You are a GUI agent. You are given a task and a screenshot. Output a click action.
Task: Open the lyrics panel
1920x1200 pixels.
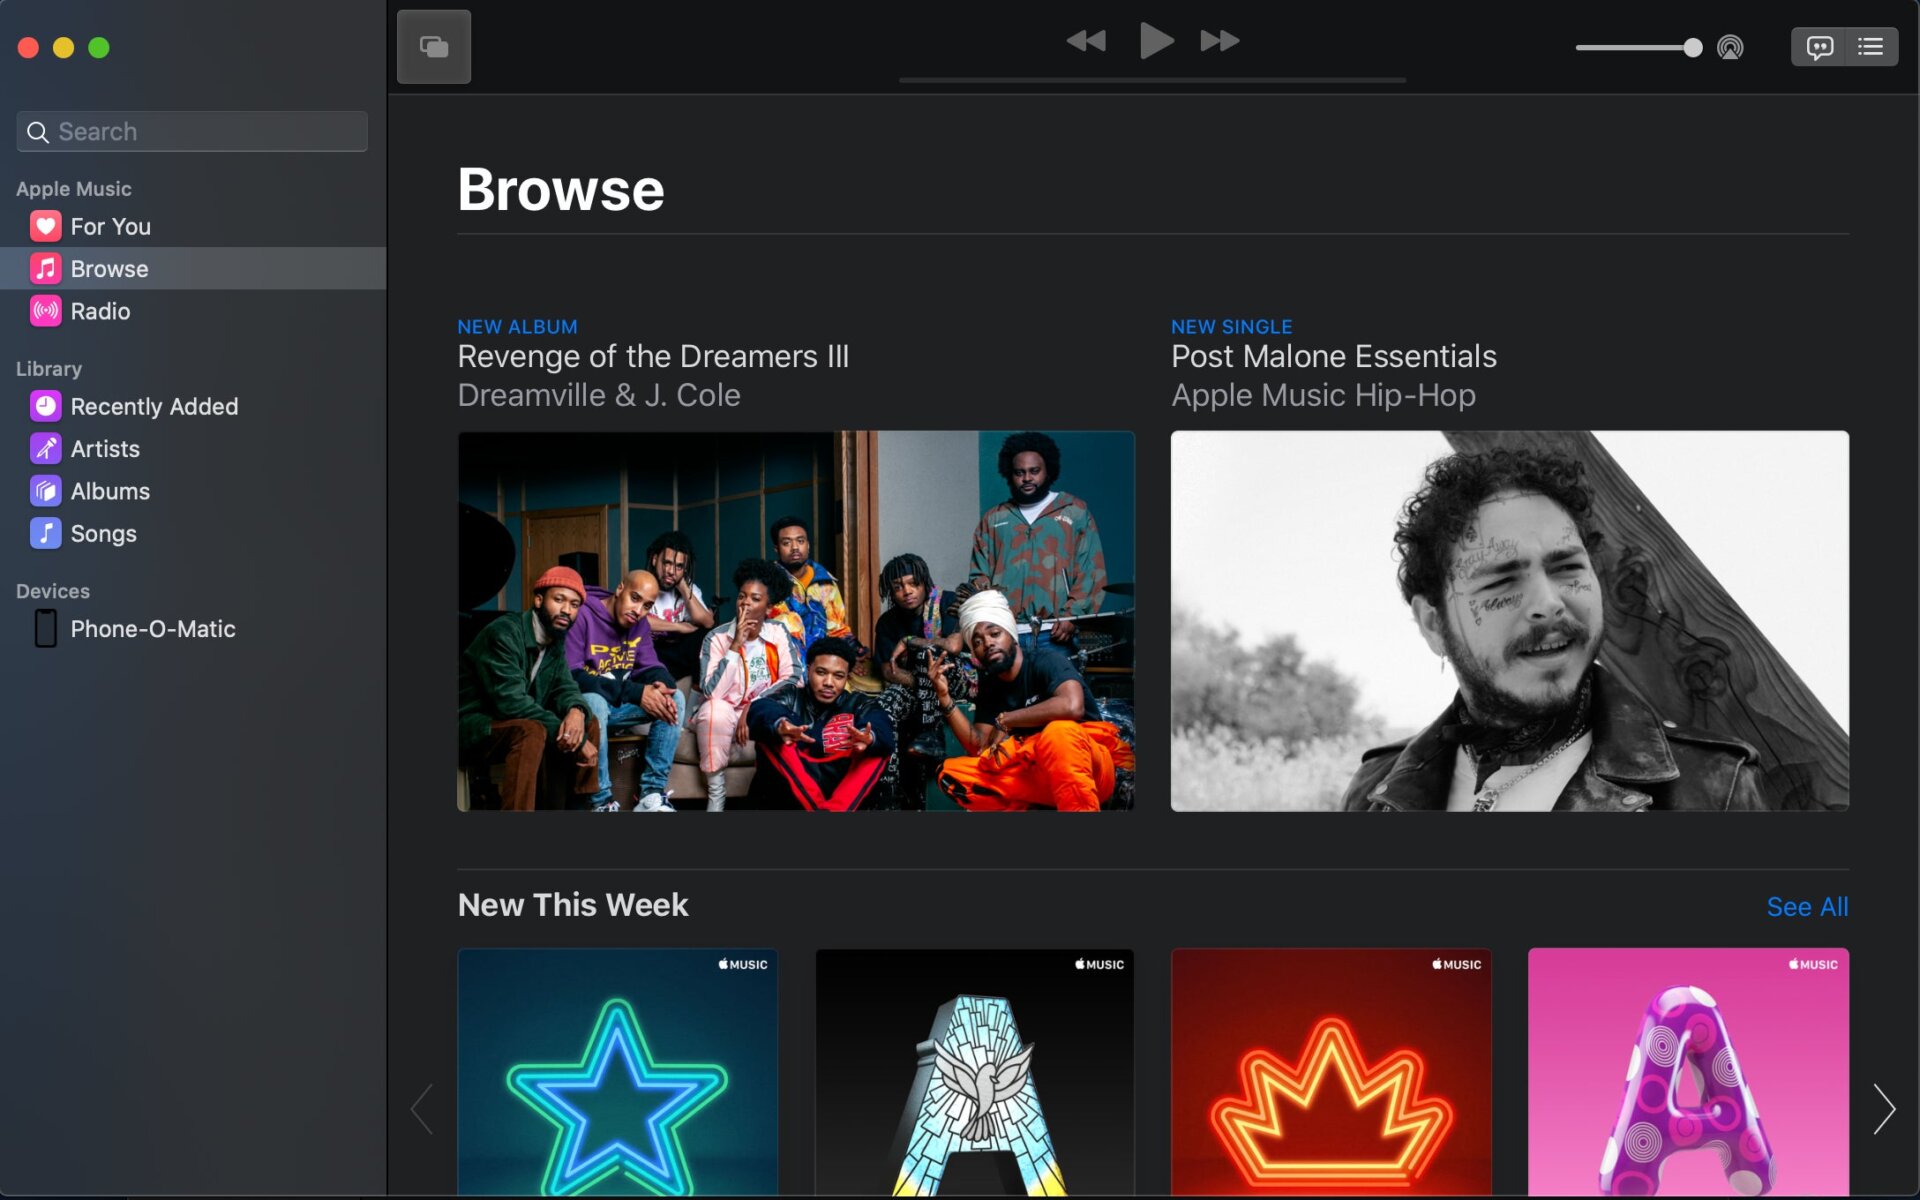(x=1821, y=46)
